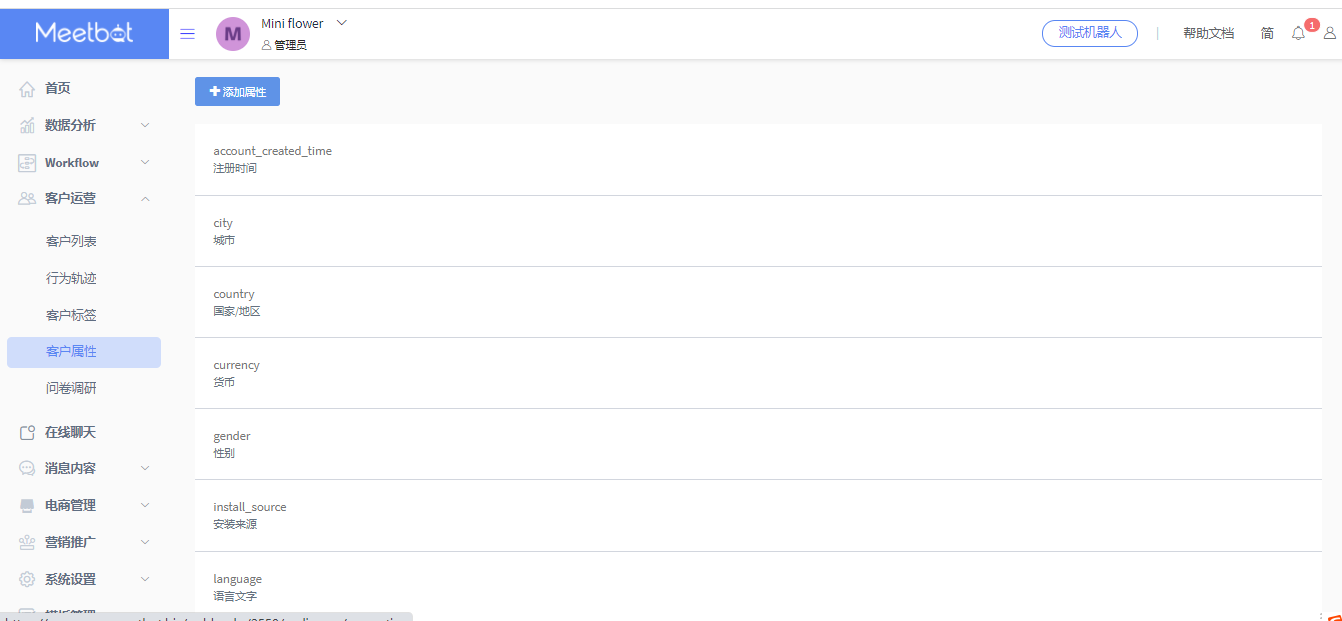Expand the 数据分析 submenu arrow

click(x=145, y=125)
